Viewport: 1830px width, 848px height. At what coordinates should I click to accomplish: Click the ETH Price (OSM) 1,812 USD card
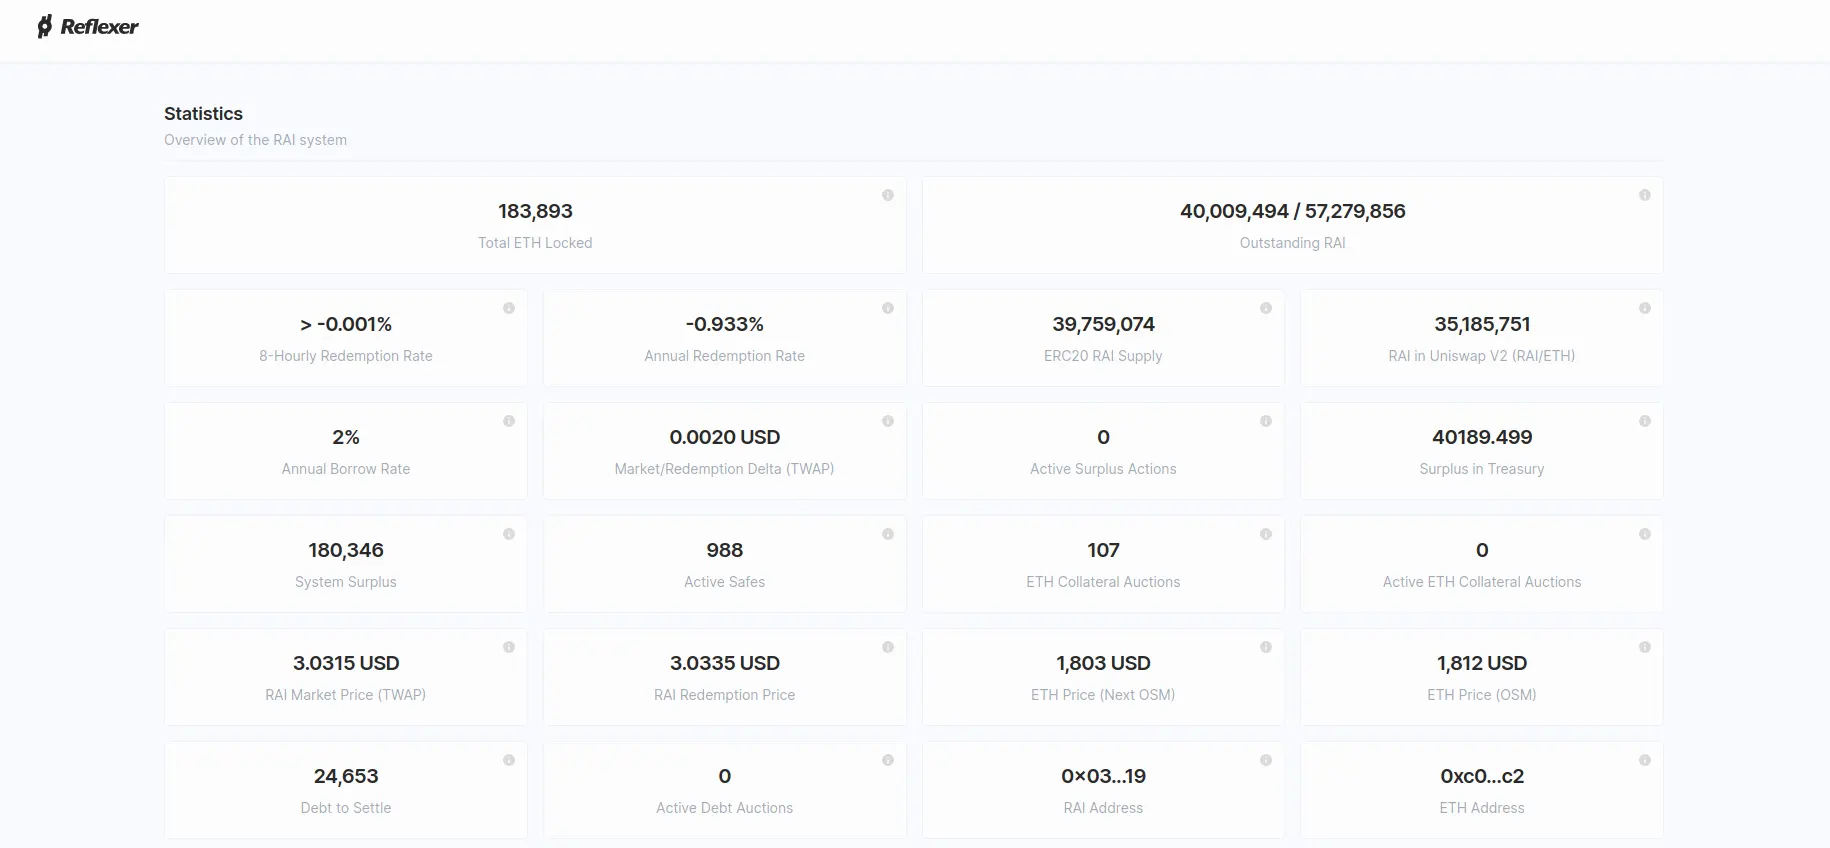click(1481, 677)
